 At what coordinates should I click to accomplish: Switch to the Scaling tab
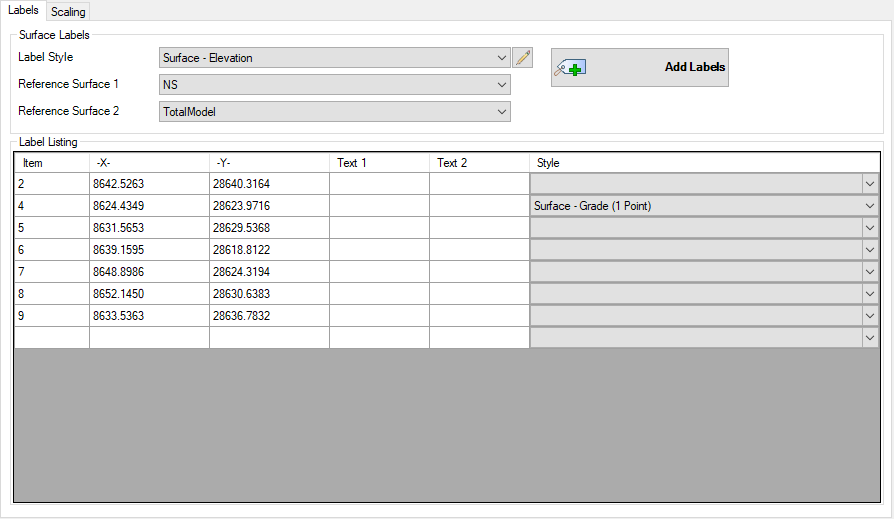[69, 12]
